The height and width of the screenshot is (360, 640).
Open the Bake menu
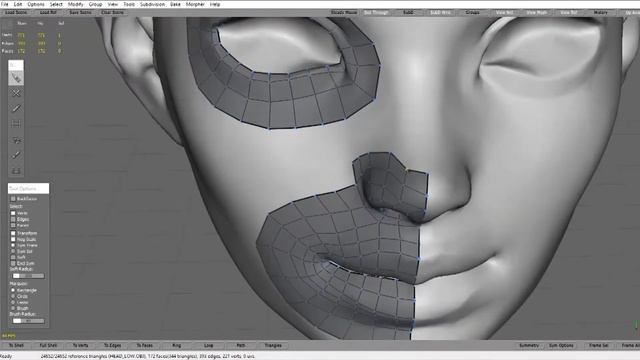click(175, 4)
